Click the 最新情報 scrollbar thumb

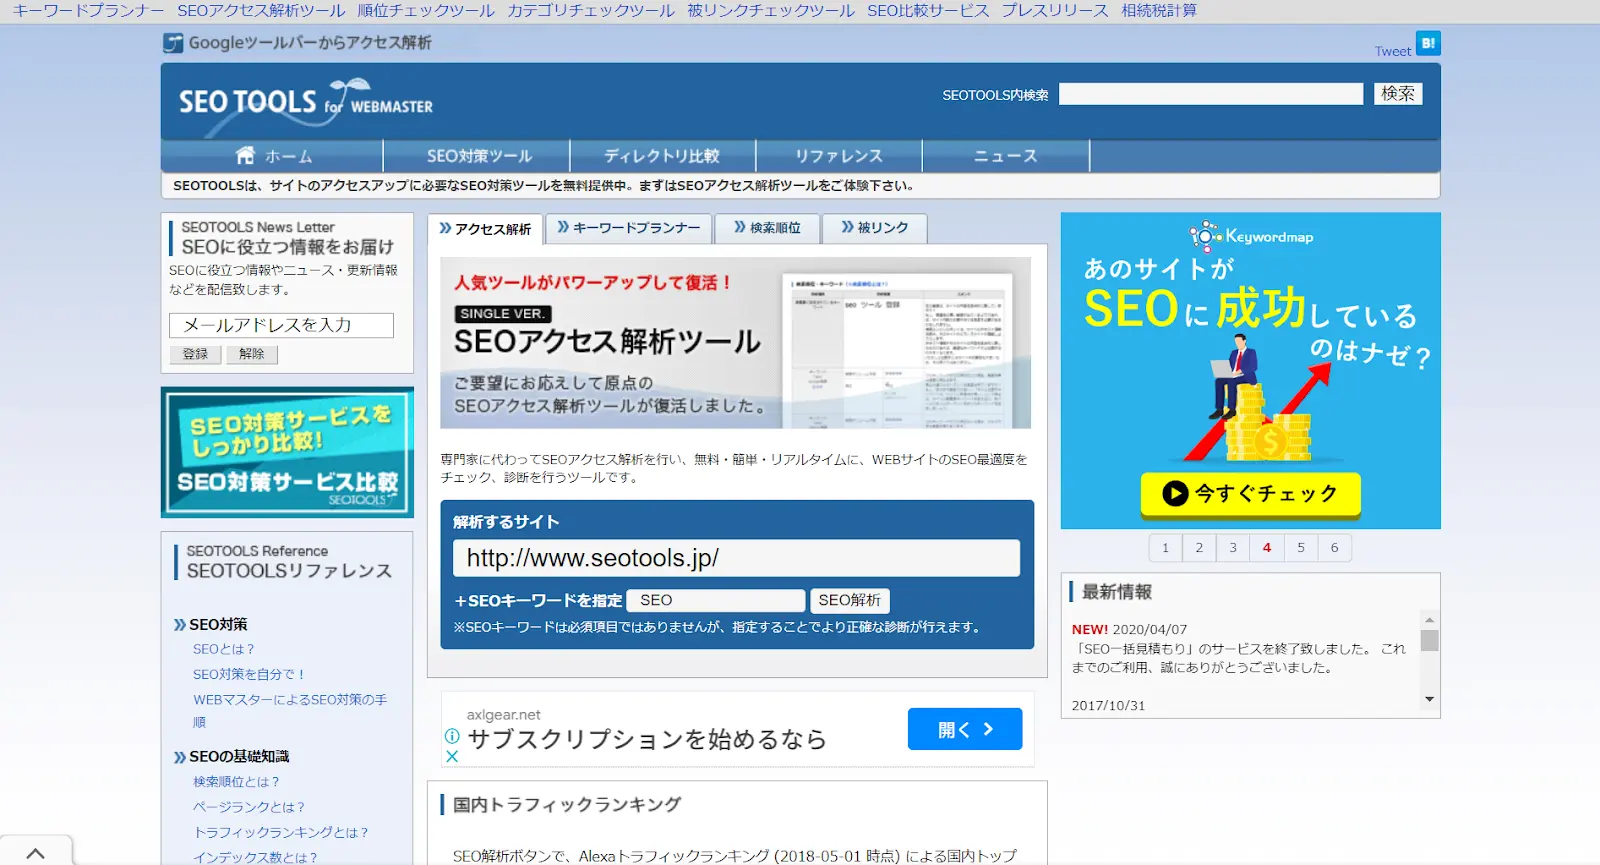click(x=1429, y=641)
